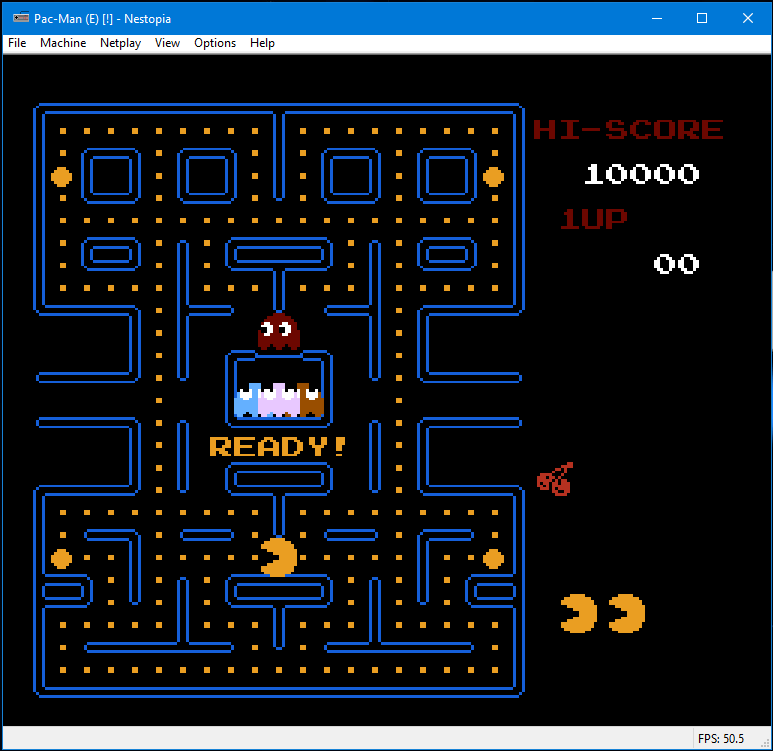Minimize the Nestopia window
773x751 pixels.
click(x=657, y=18)
